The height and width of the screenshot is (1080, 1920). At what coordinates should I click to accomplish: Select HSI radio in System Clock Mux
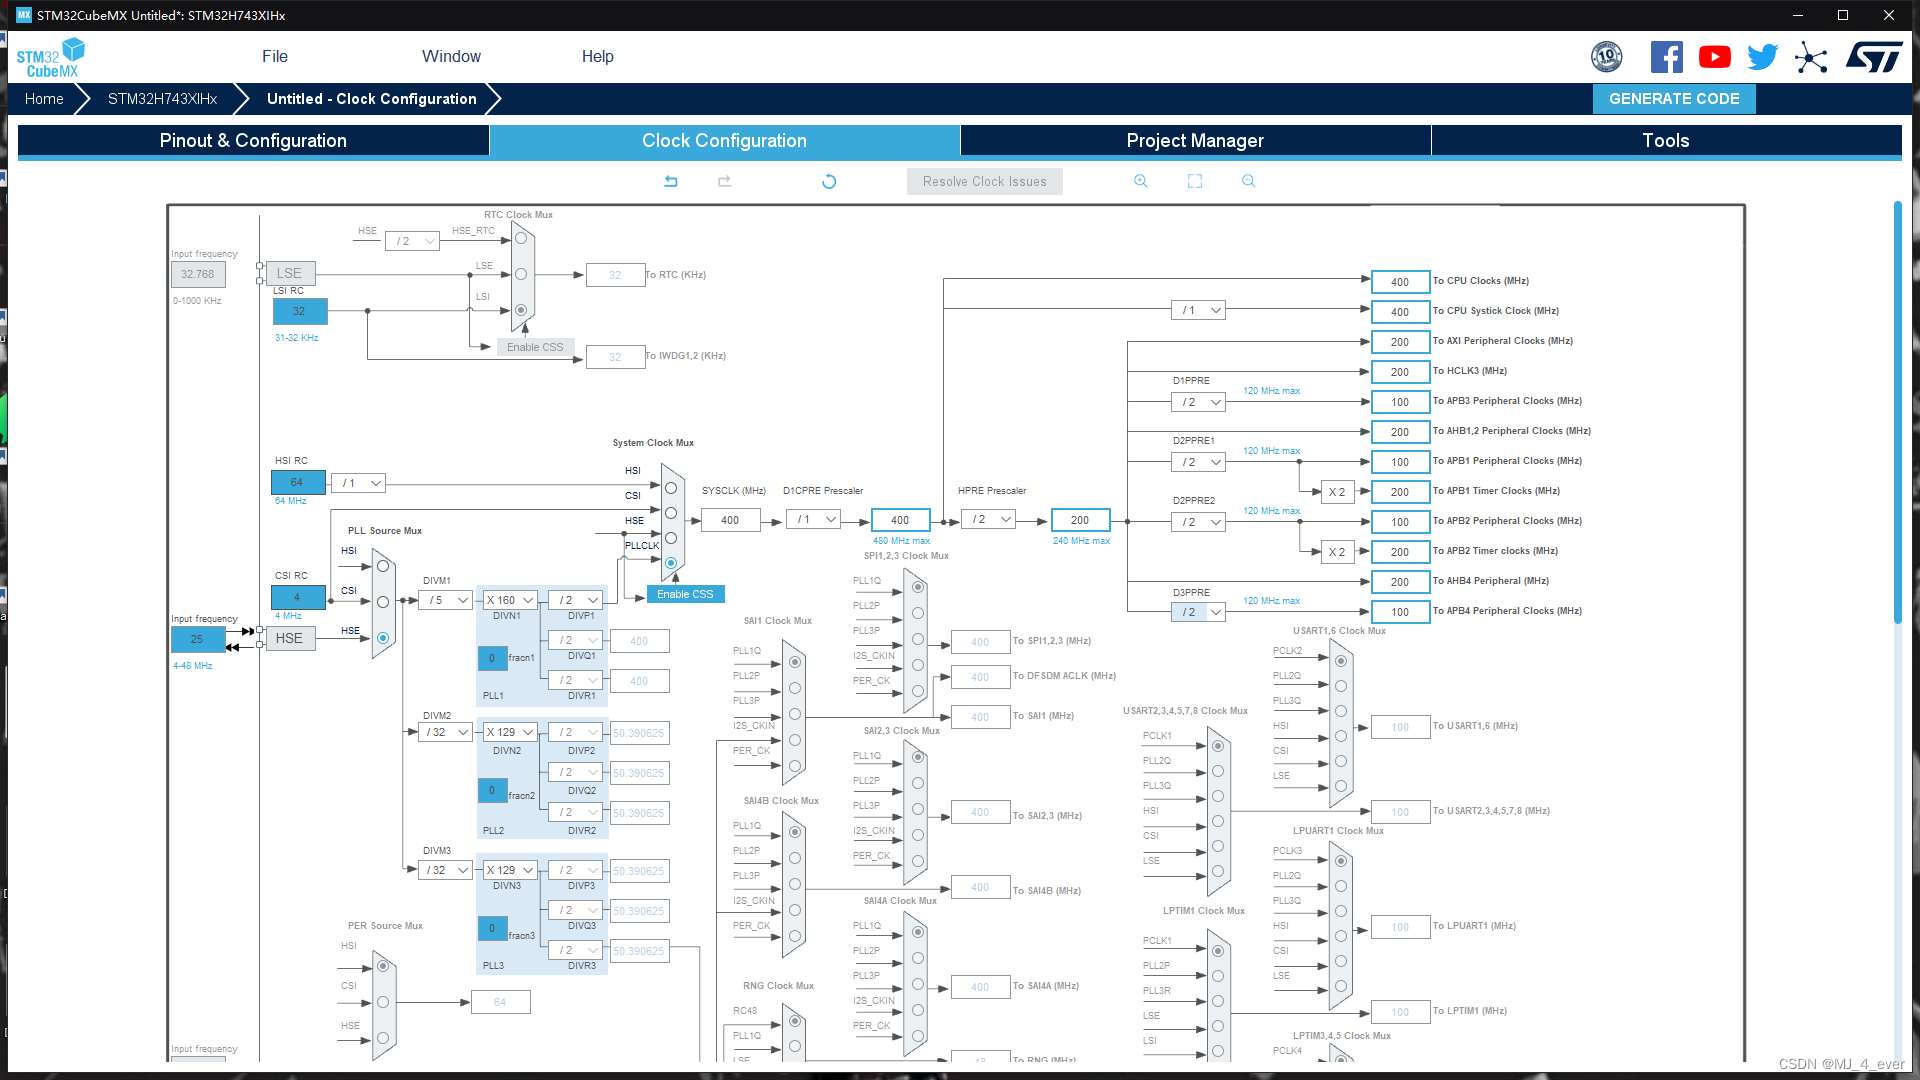click(x=671, y=488)
